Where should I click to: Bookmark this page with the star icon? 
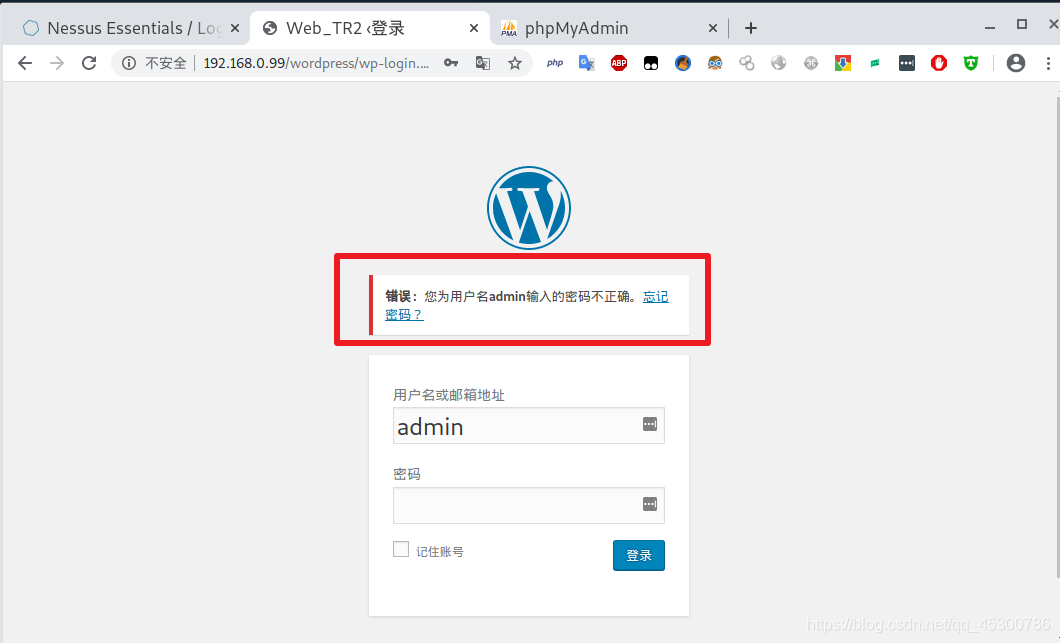click(x=515, y=63)
